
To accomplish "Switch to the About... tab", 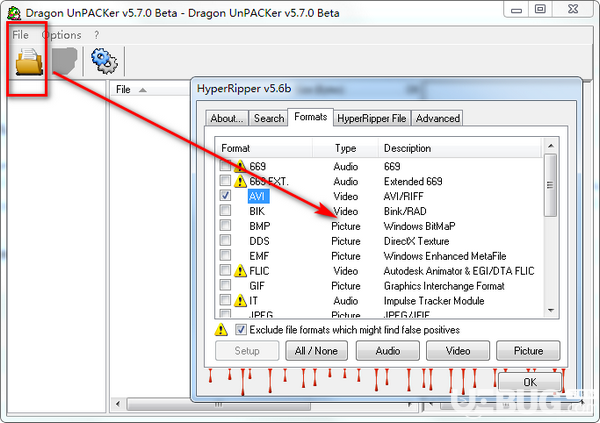I will click(227, 118).
